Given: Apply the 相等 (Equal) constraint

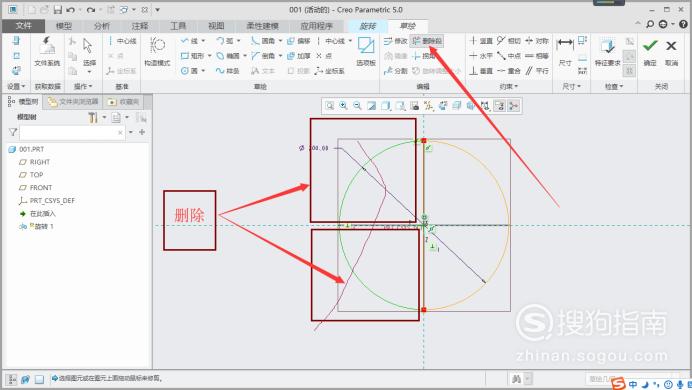Looking at the screenshot, I should point(536,56).
